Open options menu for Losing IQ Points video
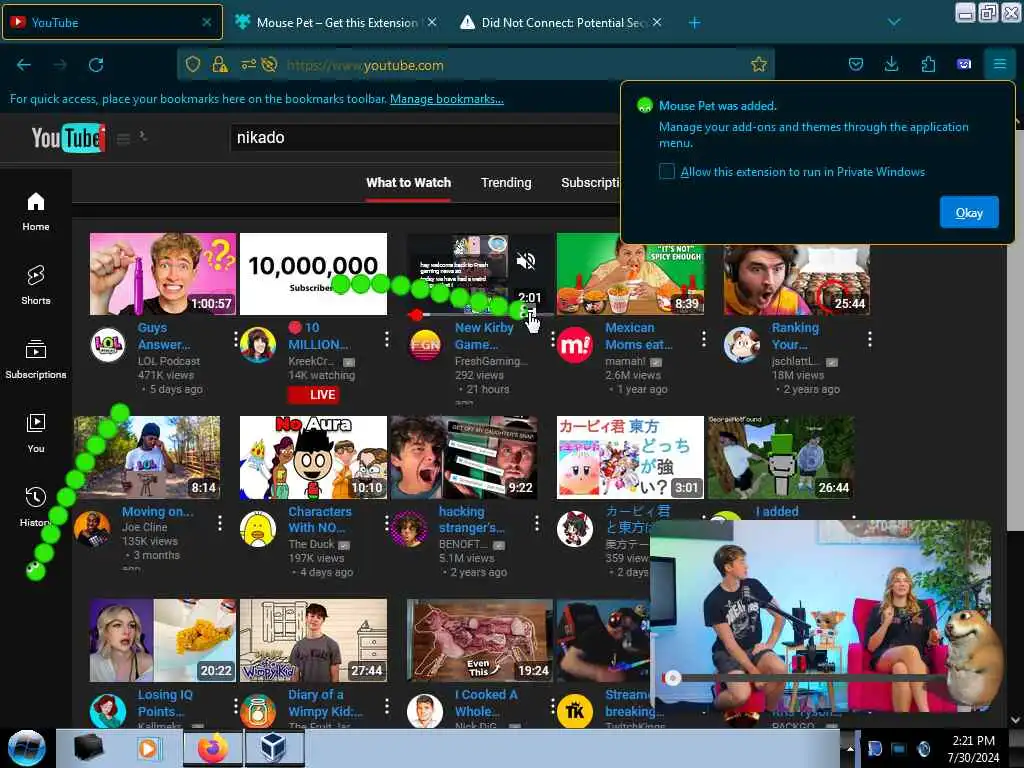Viewport: 1024px width, 768px height. coord(236,706)
